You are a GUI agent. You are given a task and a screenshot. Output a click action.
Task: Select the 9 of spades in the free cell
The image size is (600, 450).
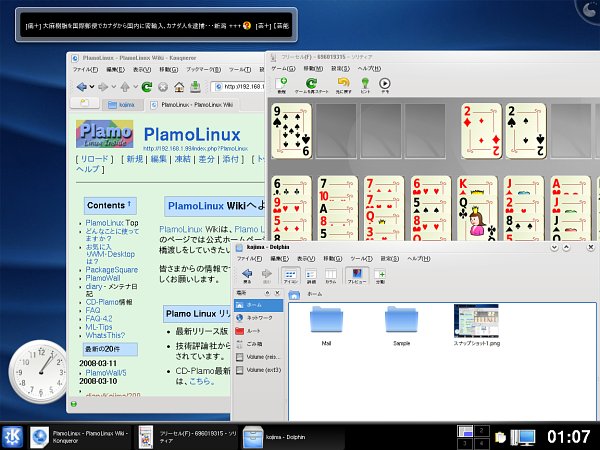(291, 131)
